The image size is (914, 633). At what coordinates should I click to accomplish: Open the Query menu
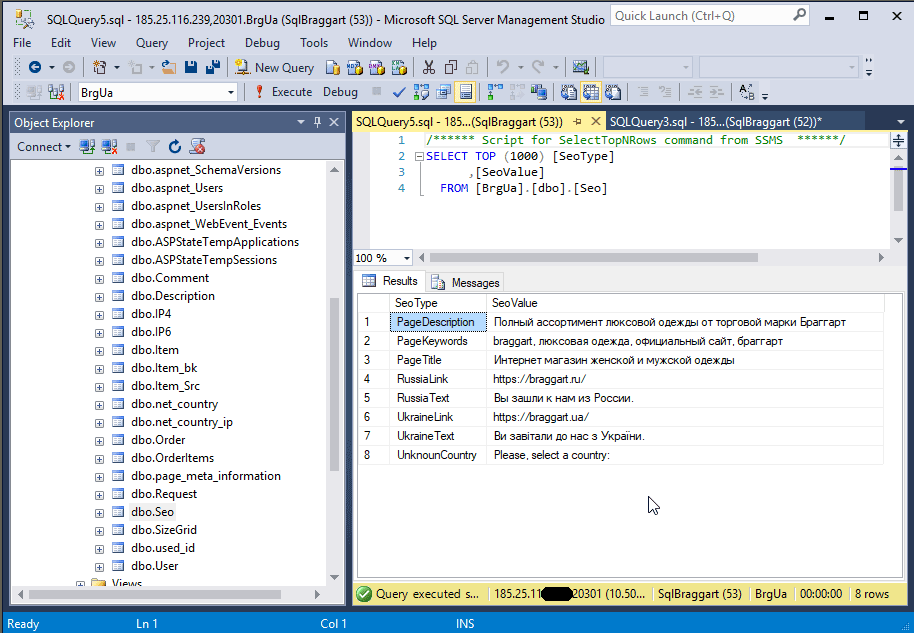152,43
